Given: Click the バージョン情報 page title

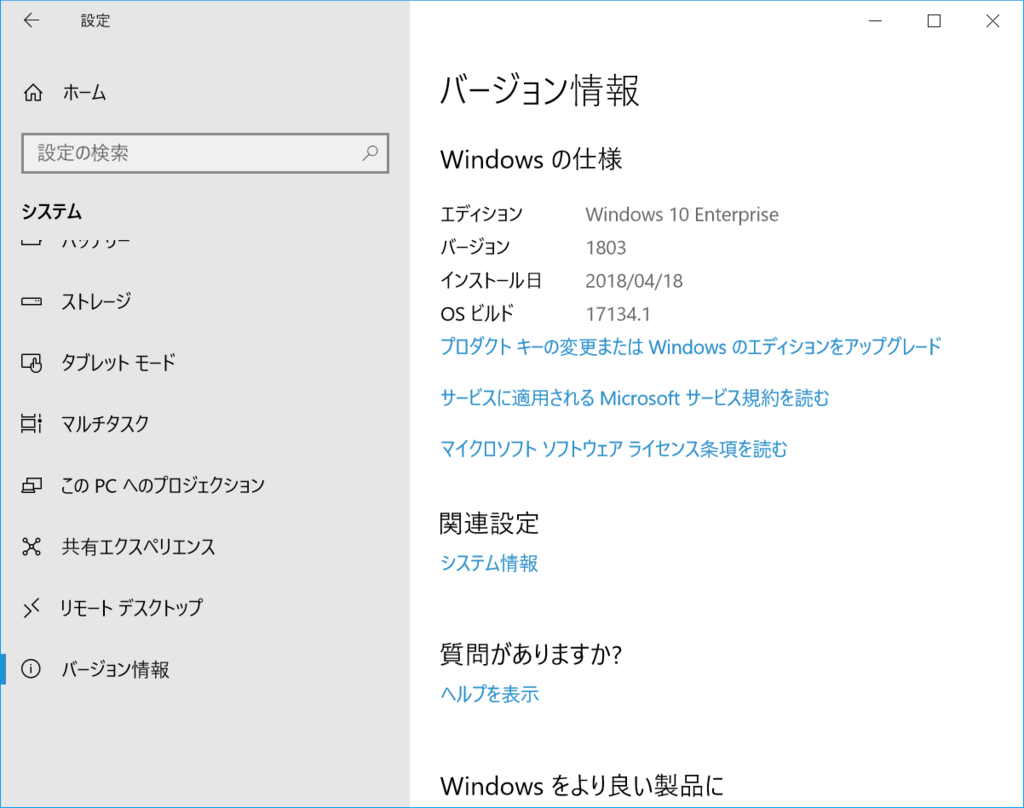Looking at the screenshot, I should (539, 90).
